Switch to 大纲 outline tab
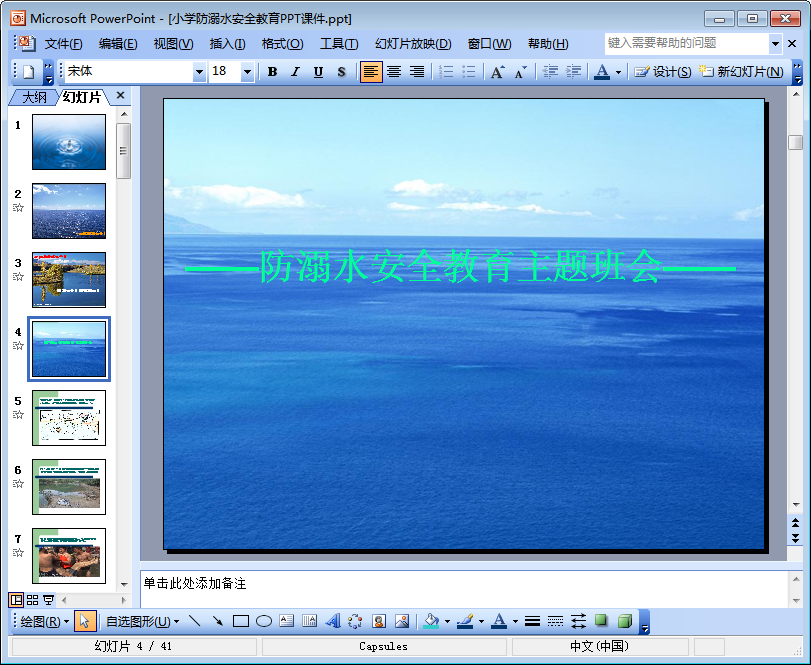This screenshot has height=665, width=811. coord(34,97)
